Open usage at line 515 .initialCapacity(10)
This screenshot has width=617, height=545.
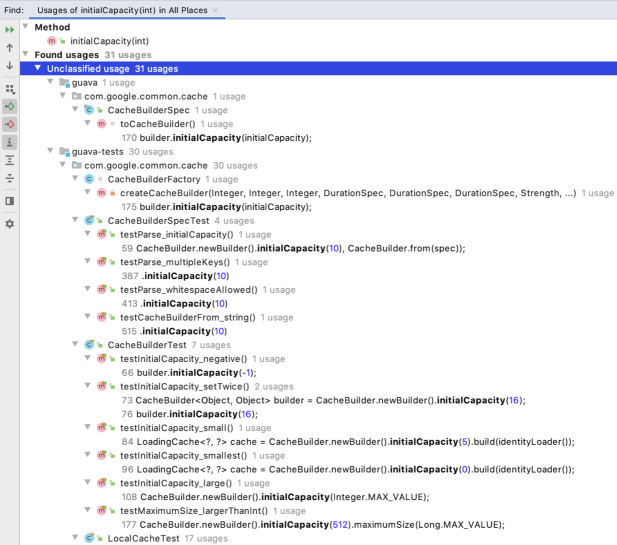[174, 331]
